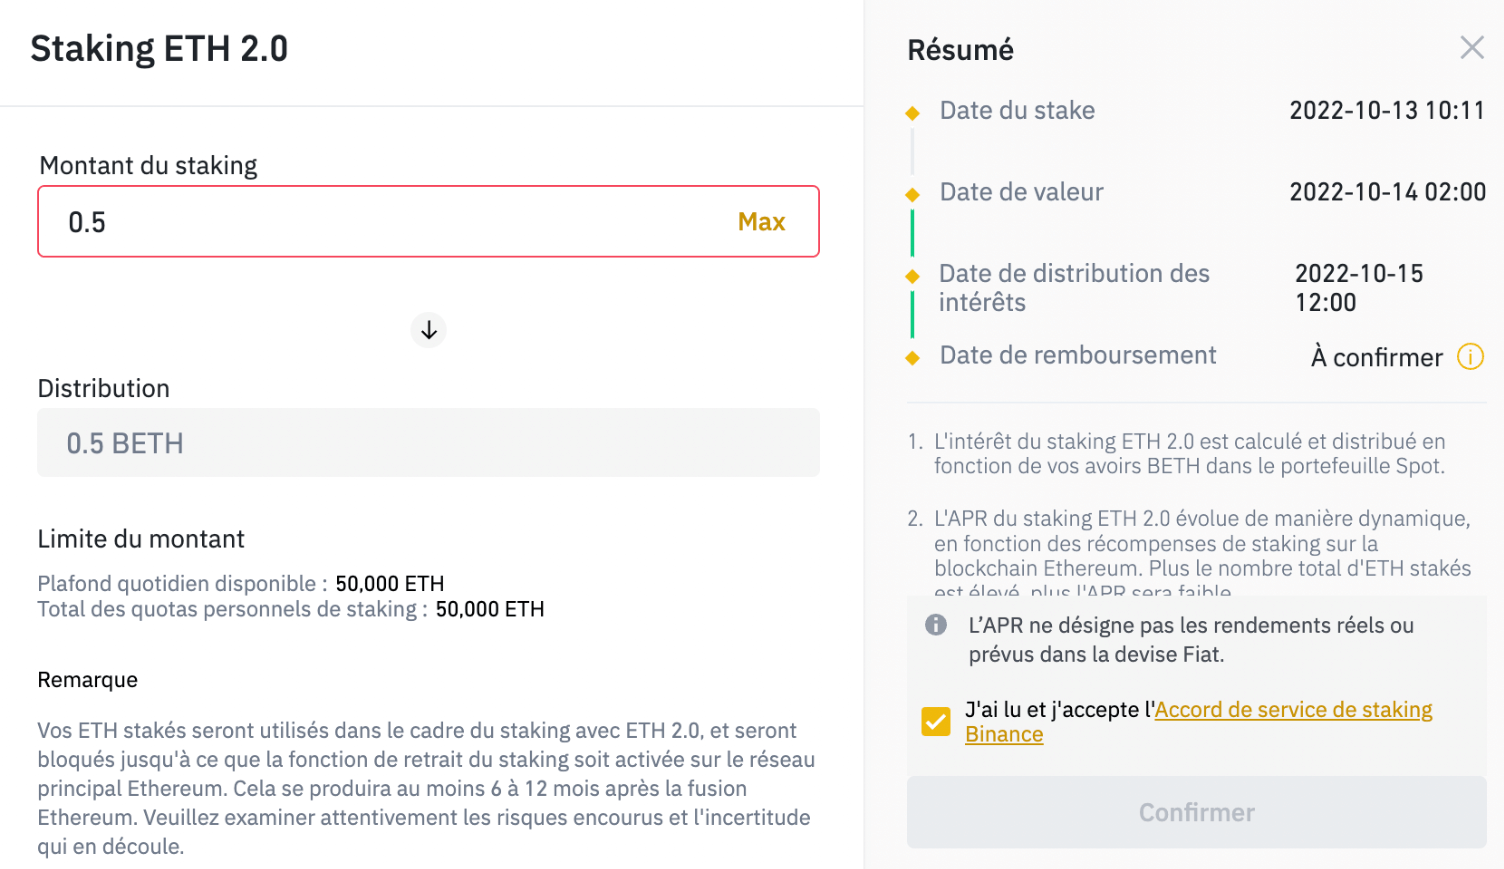
Task: Select the Staking ETH 2.0 page title
Action: 158,47
